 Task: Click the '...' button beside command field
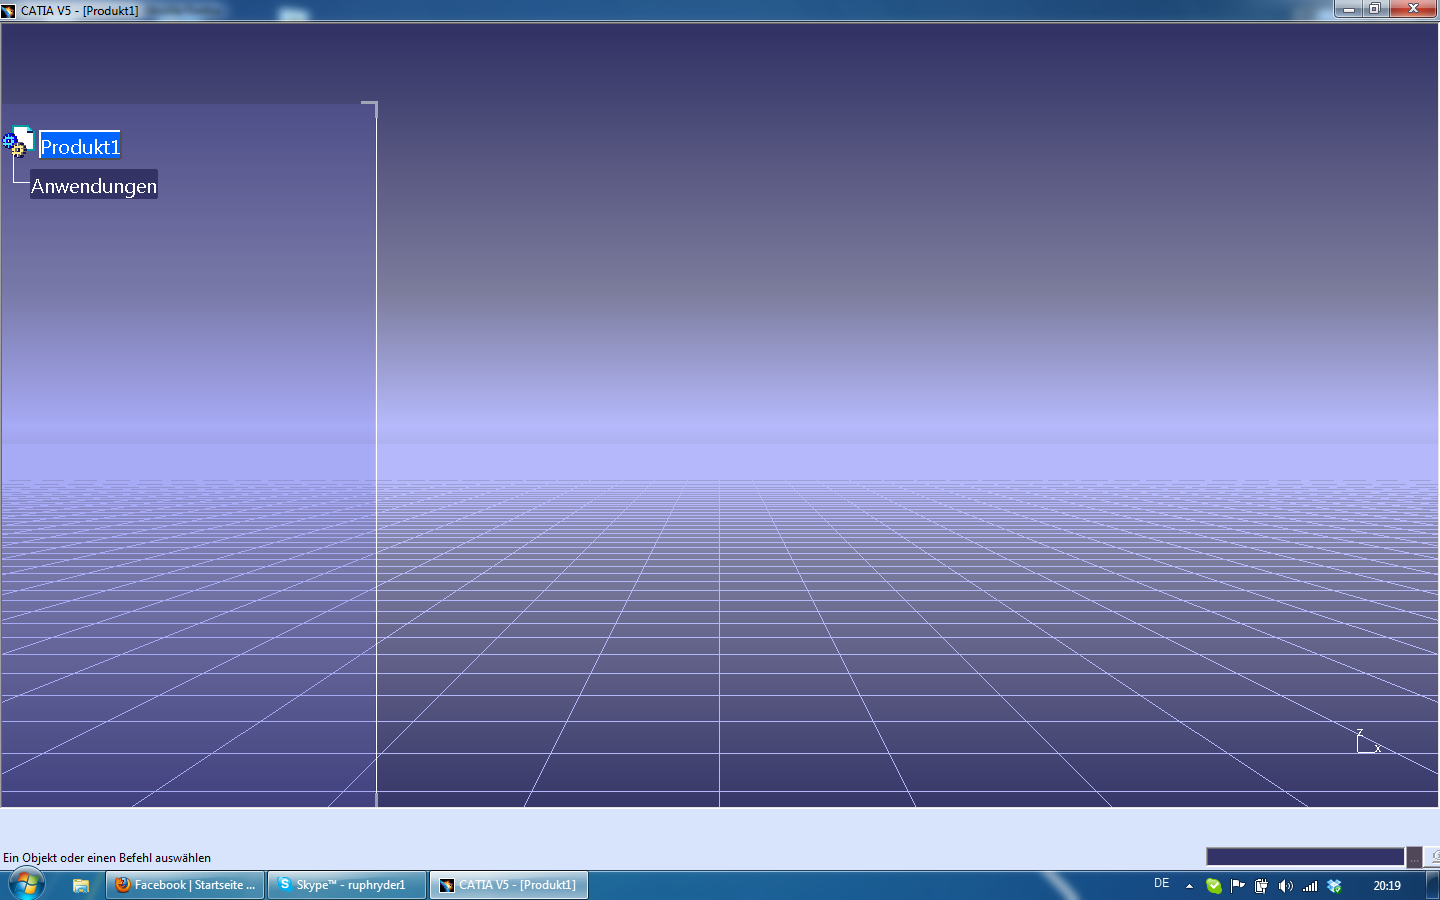(1414, 857)
